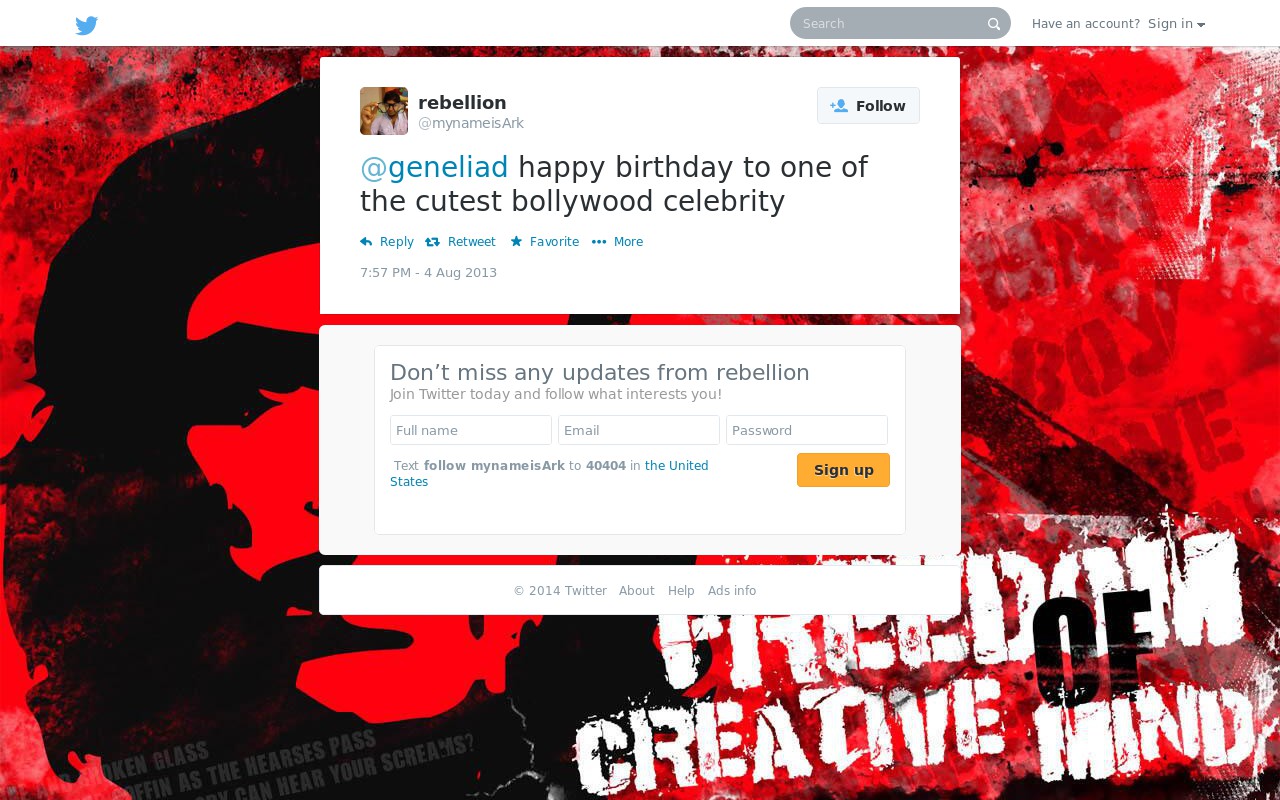The width and height of the screenshot is (1280, 800).
Task: Click the Password input field
Action: pyautogui.click(x=807, y=430)
